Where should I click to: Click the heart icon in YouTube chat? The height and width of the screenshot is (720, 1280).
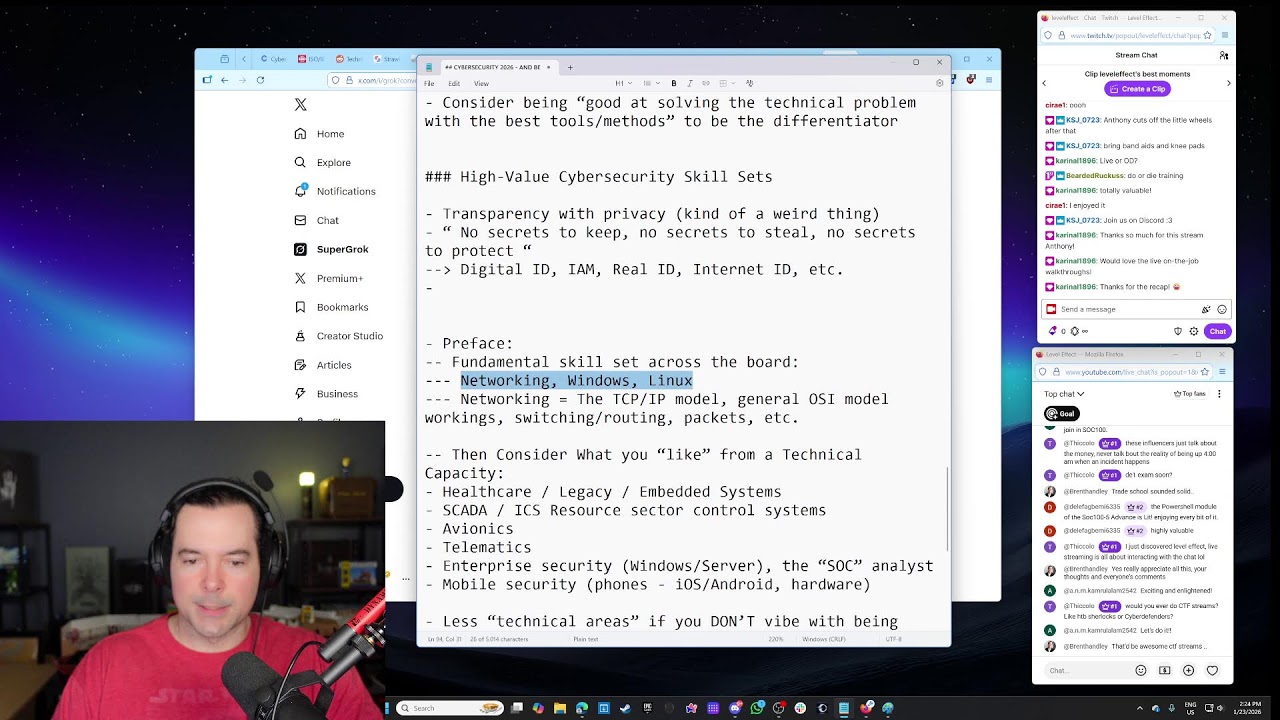[1213, 670]
